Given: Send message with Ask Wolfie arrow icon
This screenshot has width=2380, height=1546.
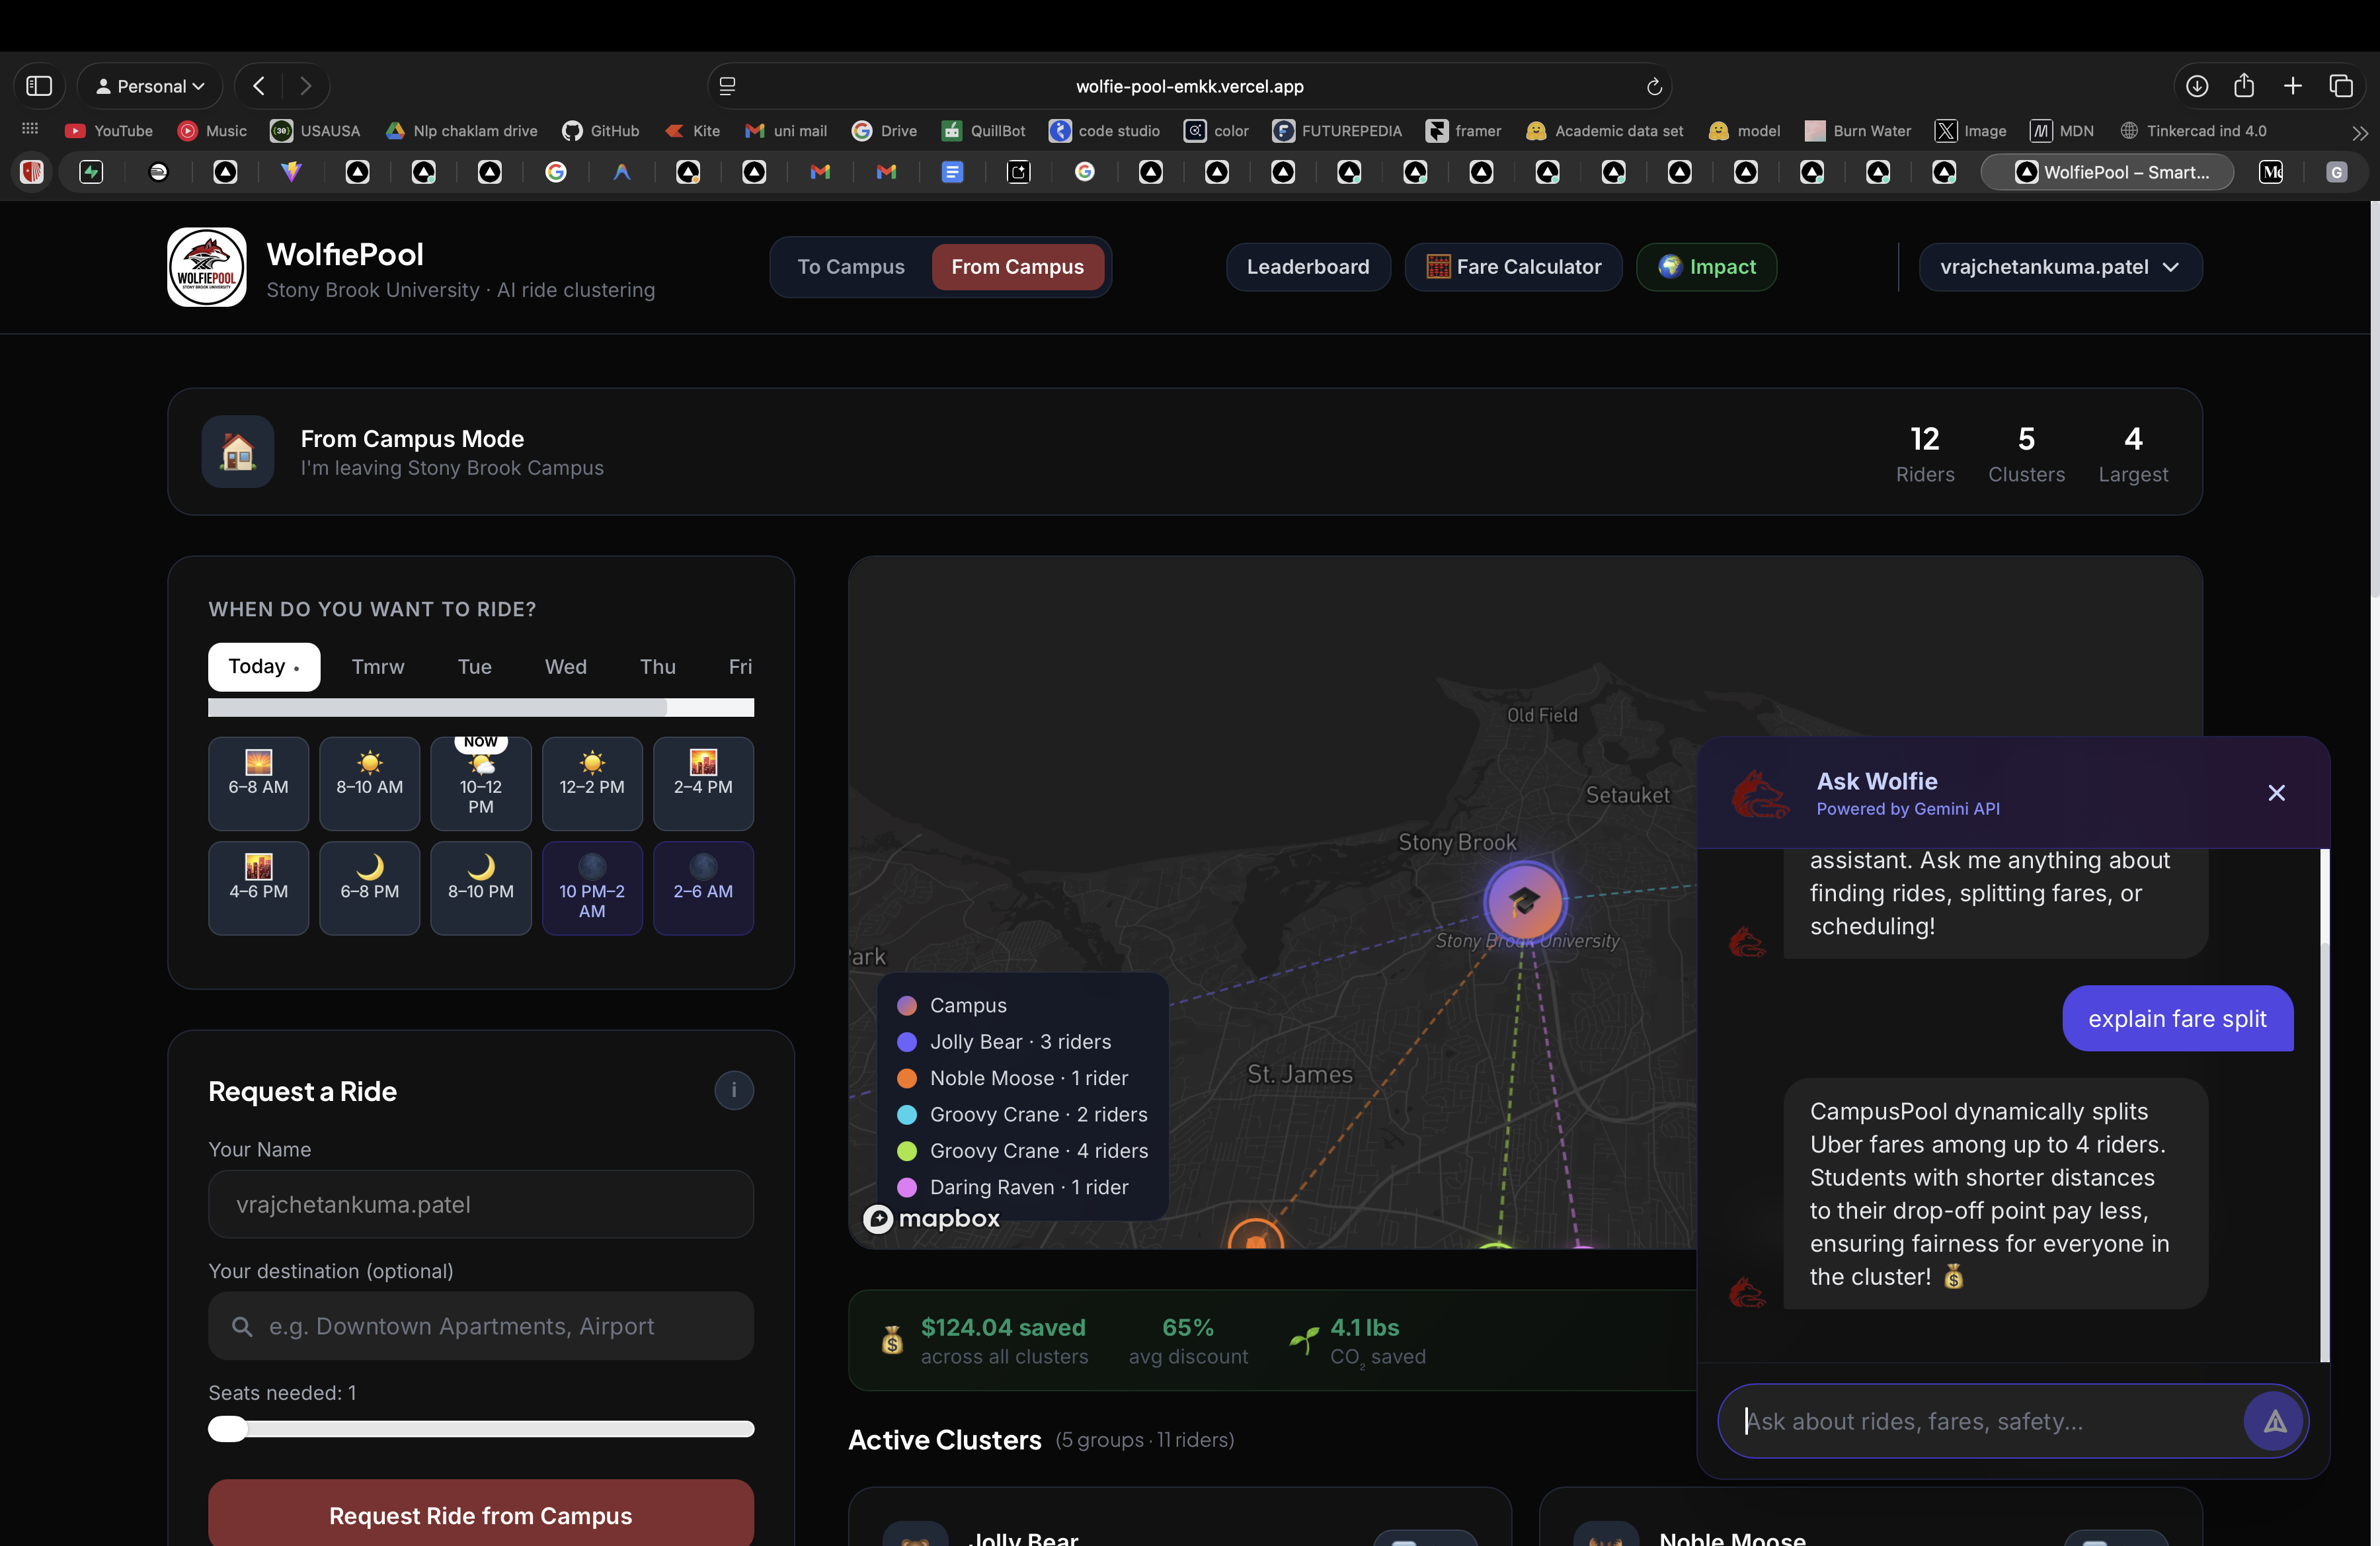Looking at the screenshot, I should click(2273, 1421).
